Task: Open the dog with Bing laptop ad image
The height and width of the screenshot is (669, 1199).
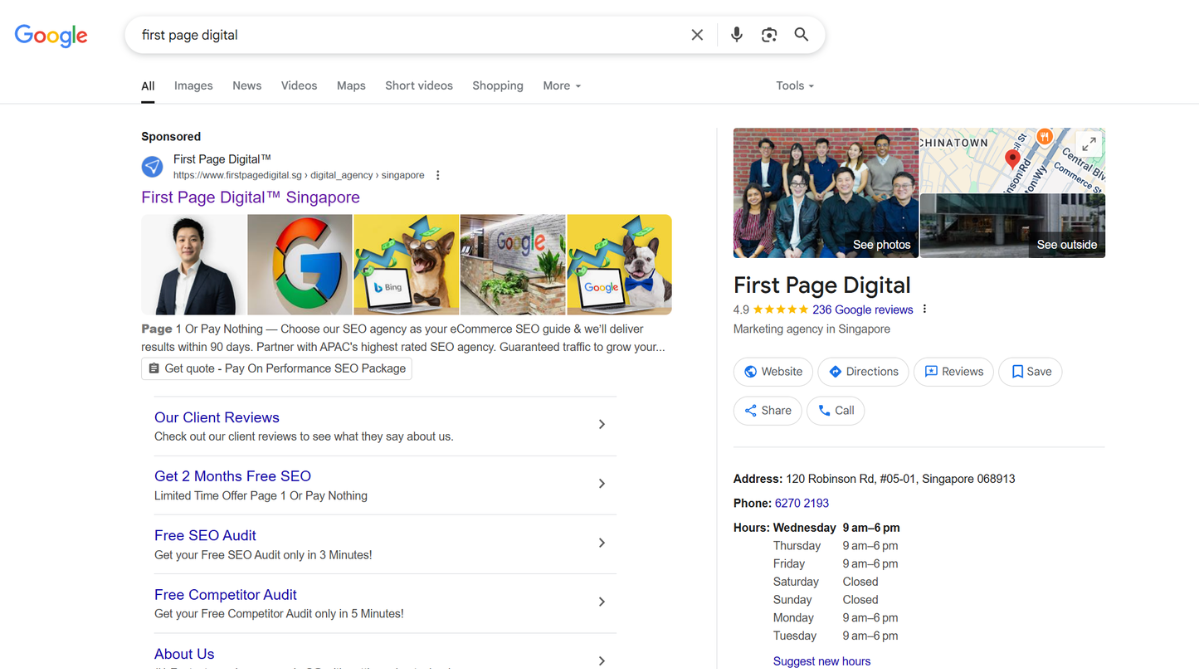Action: click(406, 265)
